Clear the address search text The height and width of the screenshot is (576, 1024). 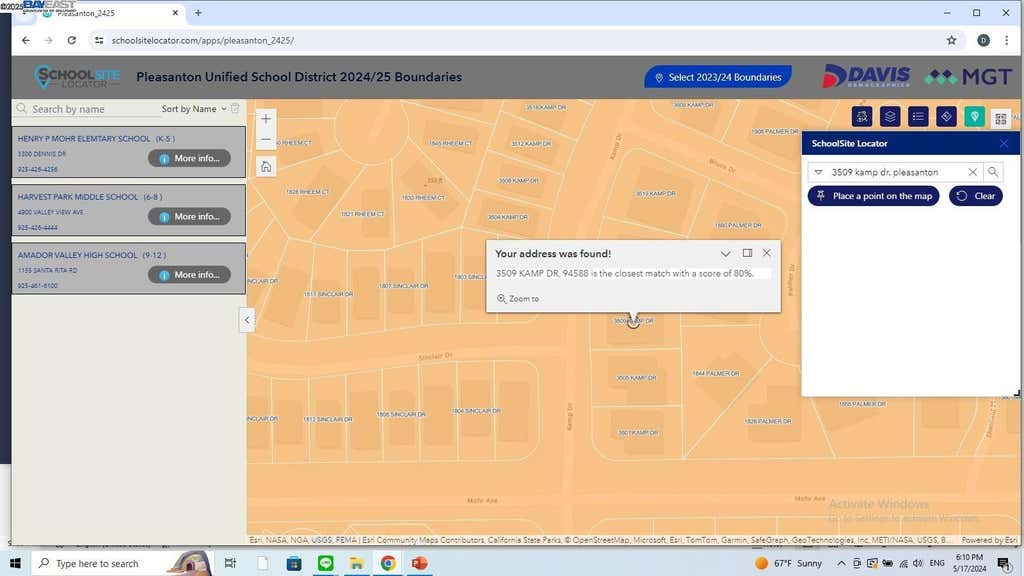pyautogui.click(x=972, y=172)
